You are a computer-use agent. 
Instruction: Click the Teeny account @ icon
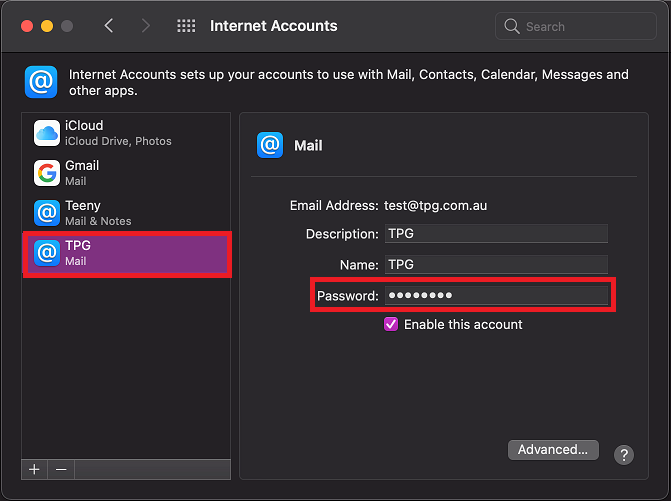pos(47,213)
